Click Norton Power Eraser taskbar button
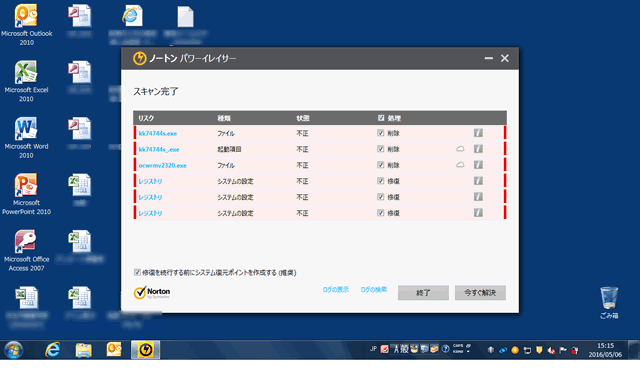Screen dimensions: 640x381 pos(145,350)
